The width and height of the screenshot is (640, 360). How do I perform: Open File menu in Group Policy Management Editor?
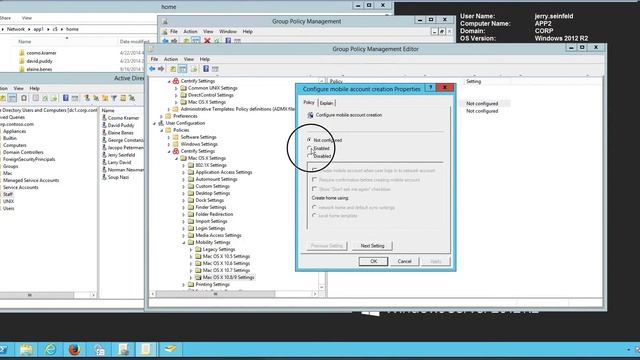[x=154, y=59]
